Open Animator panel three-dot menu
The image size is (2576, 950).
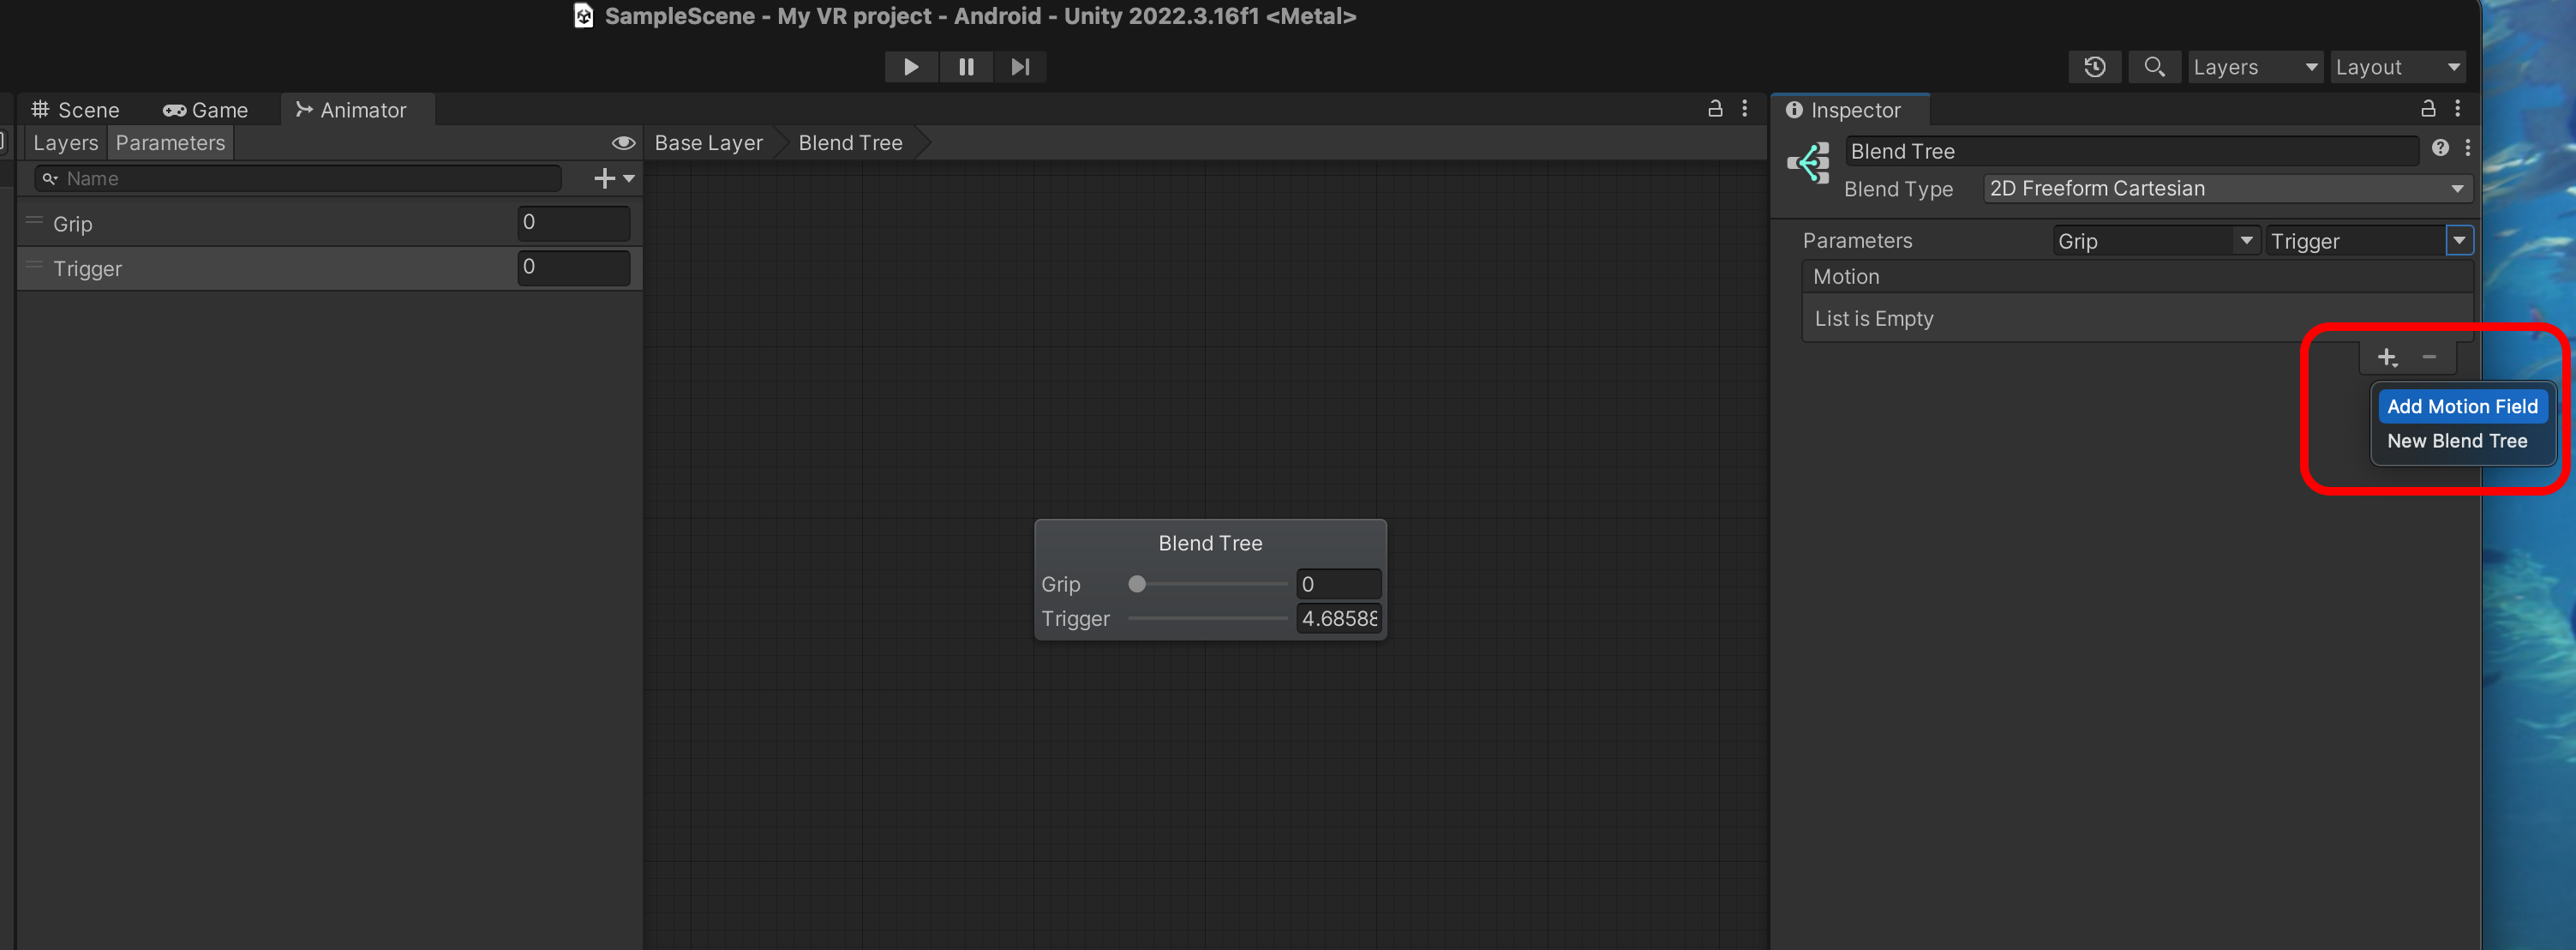(x=1745, y=109)
